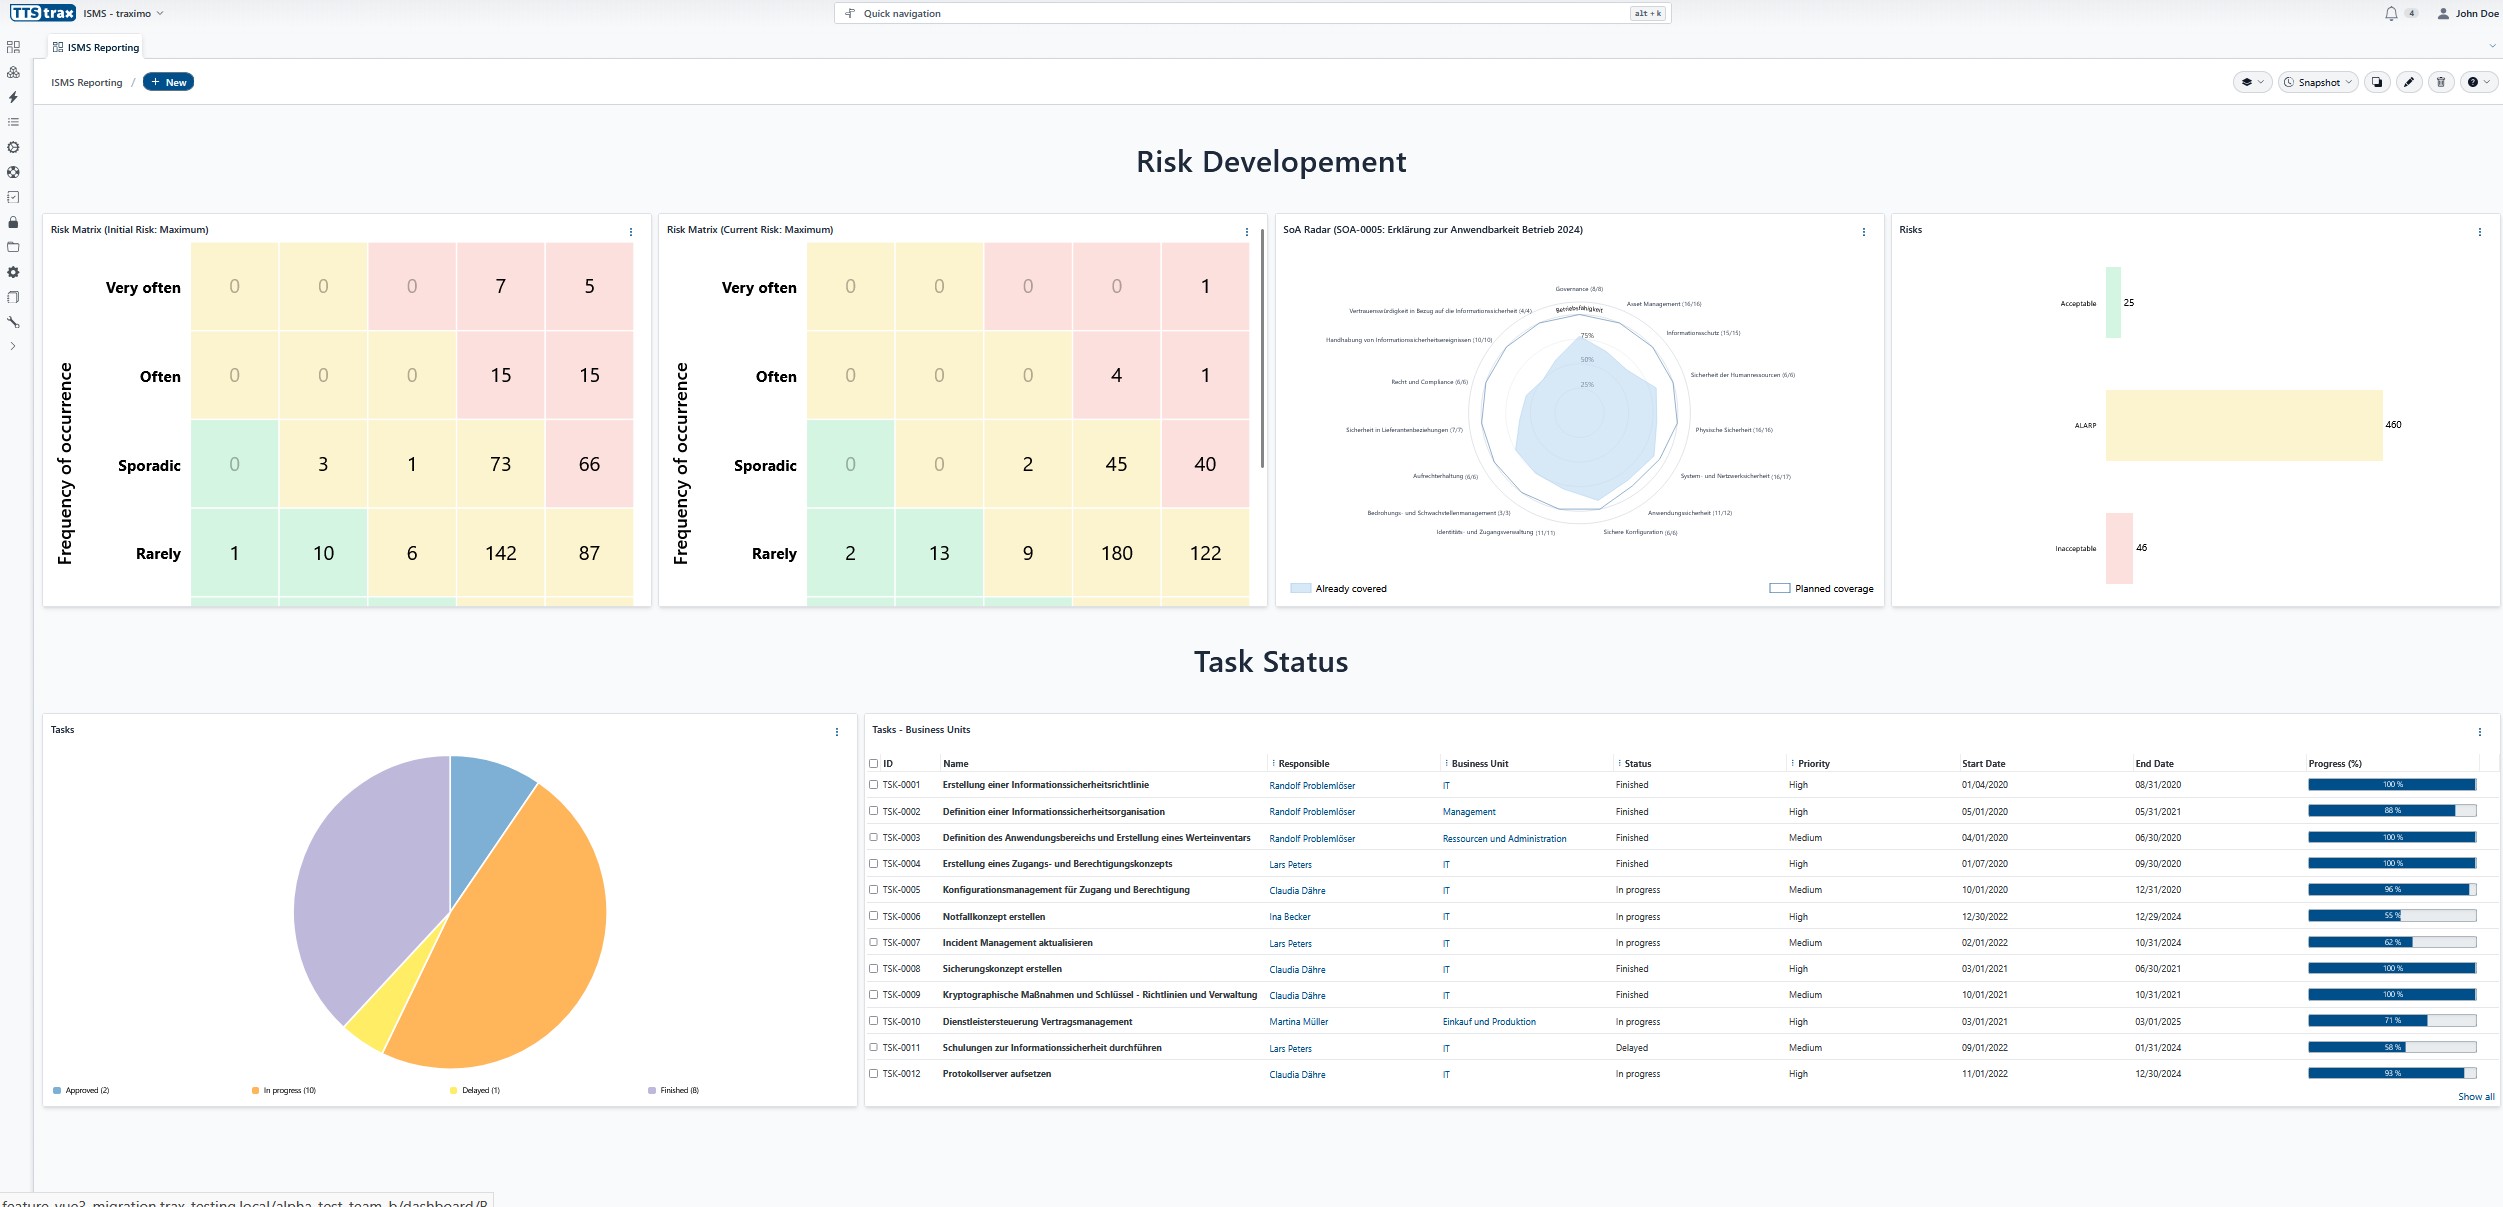Expand the sidebar with the chevron arrow
The image size is (2503, 1207).
pos(13,346)
